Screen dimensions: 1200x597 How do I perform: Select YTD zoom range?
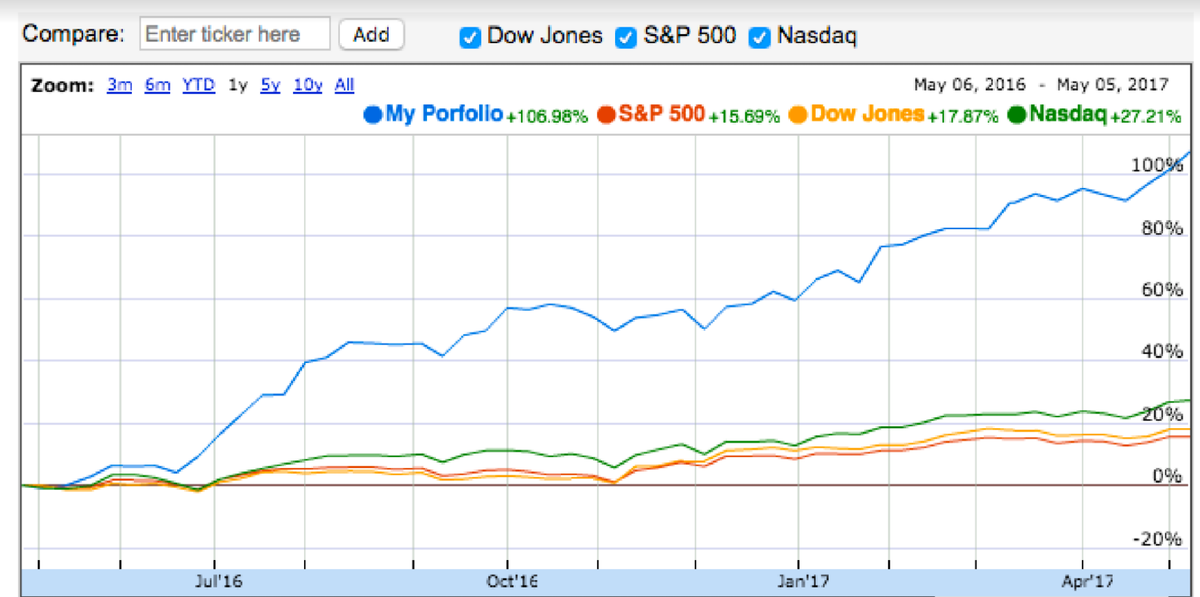pyautogui.click(x=198, y=85)
